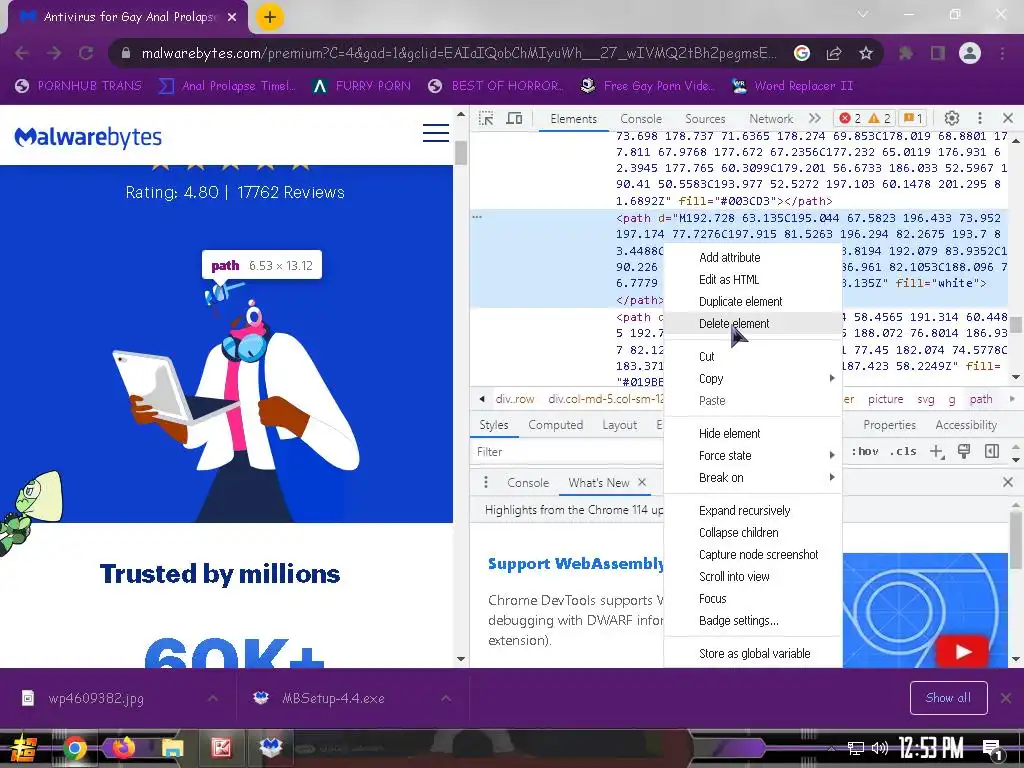This screenshot has width=1024, height=768.
Task: Choose Expand recursively
Action: (753, 511)
